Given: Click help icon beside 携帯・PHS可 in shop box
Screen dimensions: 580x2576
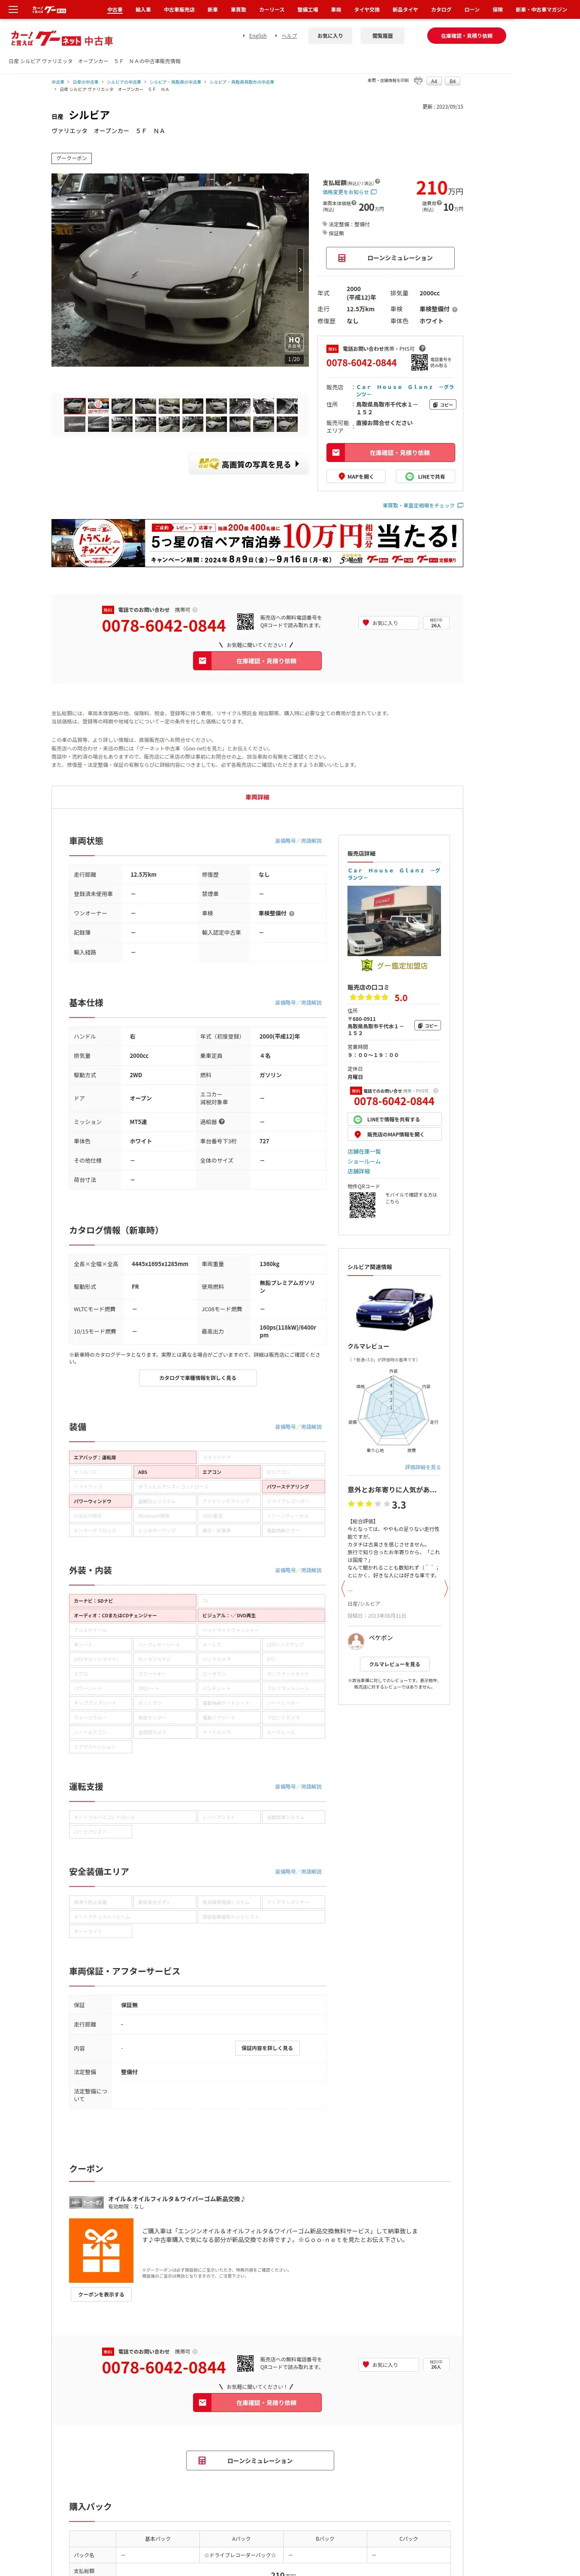Looking at the screenshot, I should tap(422, 348).
